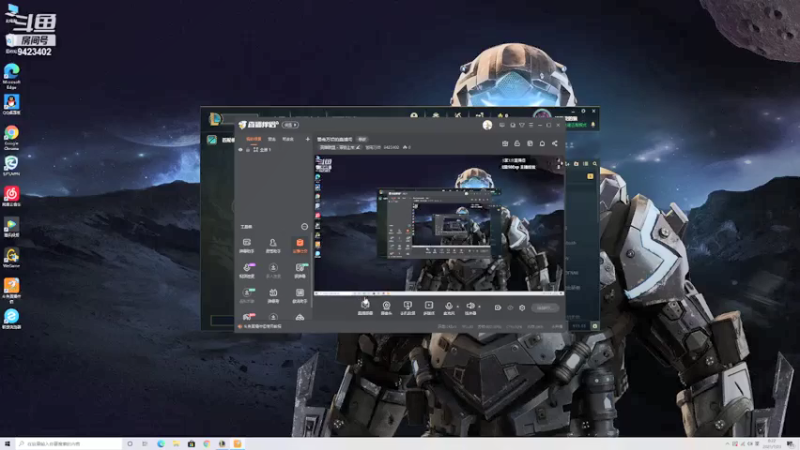Open the microphone dropdown arrow

(x=457, y=307)
